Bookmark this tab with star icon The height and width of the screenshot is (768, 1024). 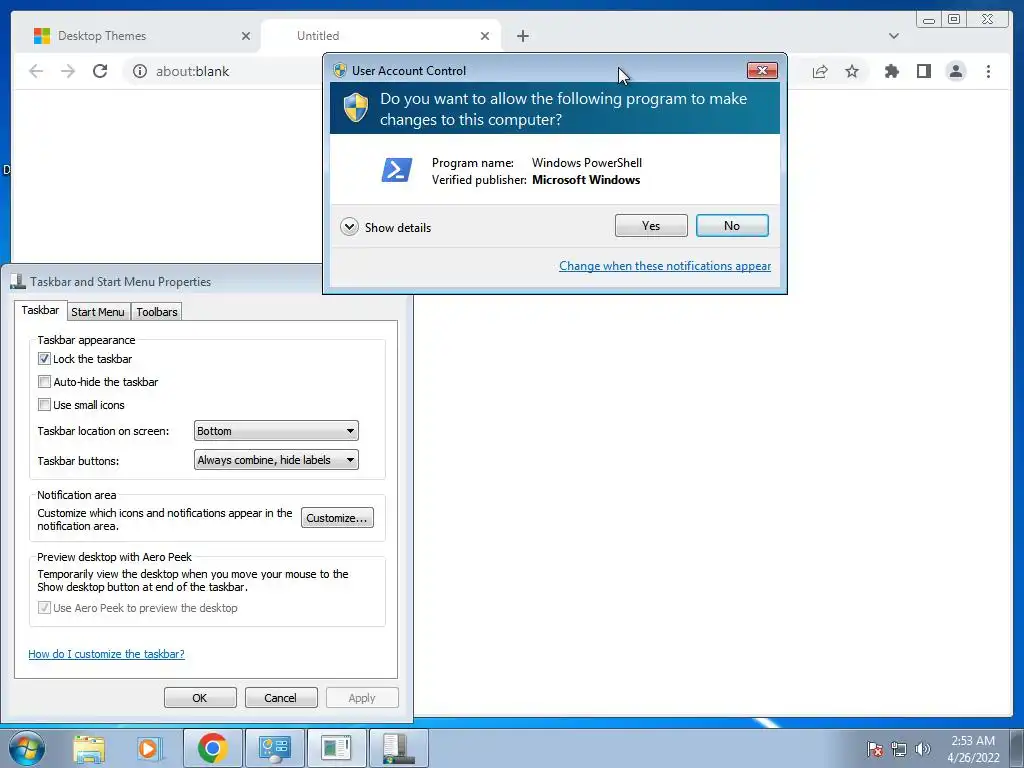[852, 71]
